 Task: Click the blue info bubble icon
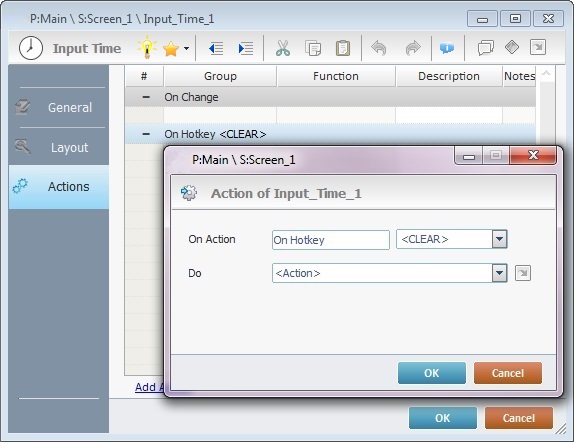pyautogui.click(x=447, y=48)
